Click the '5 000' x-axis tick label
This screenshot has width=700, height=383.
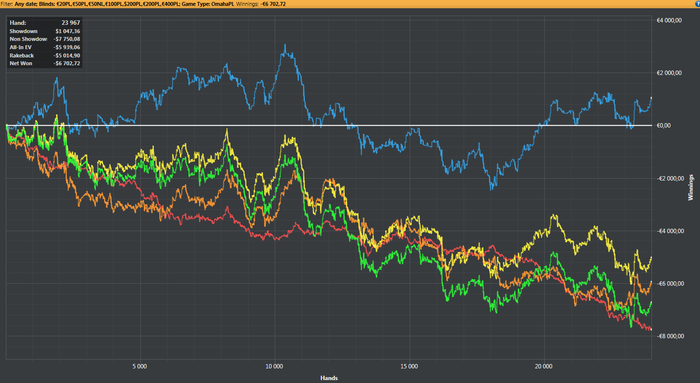139,366
